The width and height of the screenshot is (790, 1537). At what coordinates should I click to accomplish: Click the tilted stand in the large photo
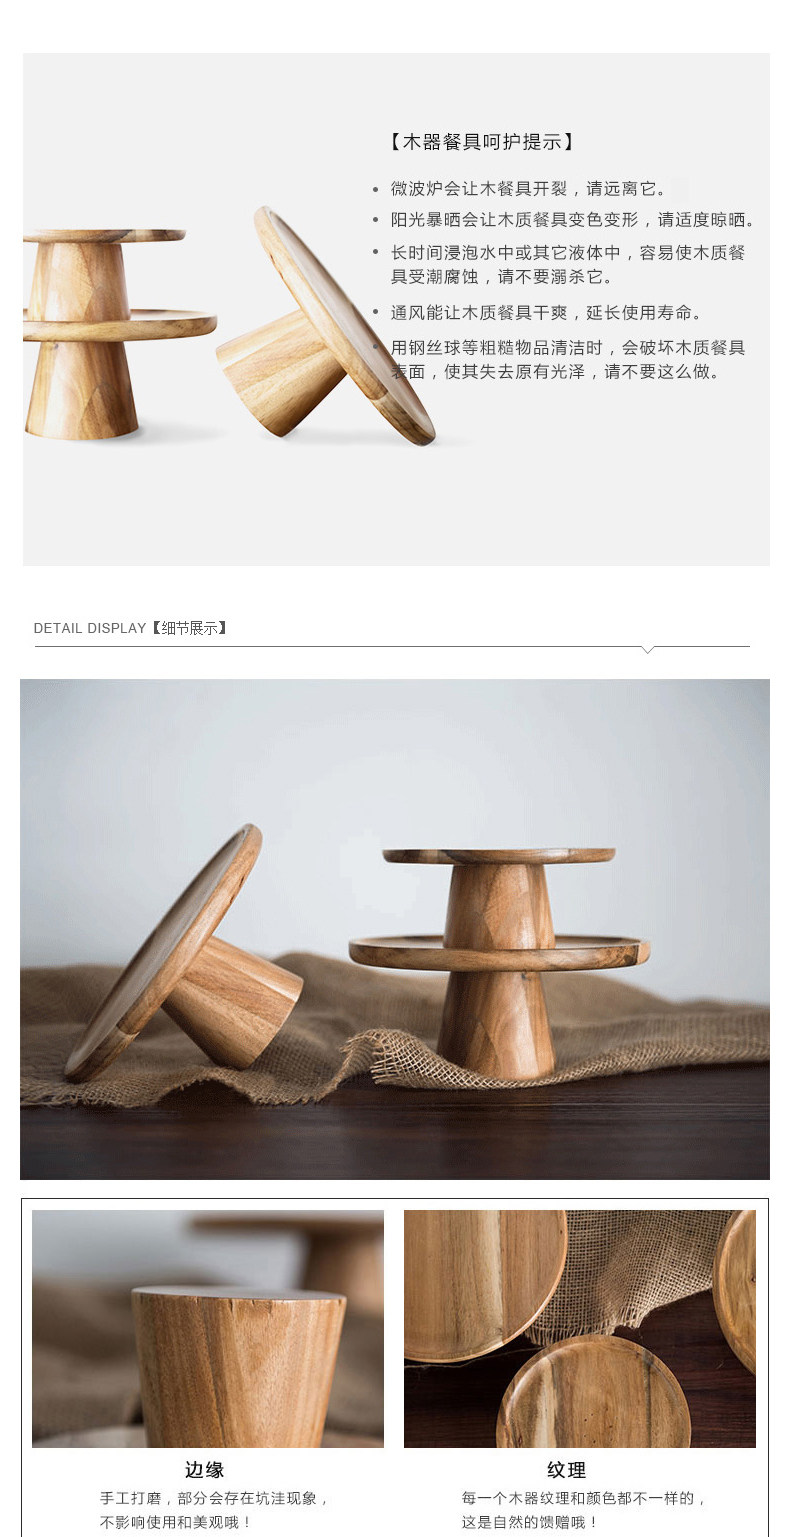pos(183,953)
